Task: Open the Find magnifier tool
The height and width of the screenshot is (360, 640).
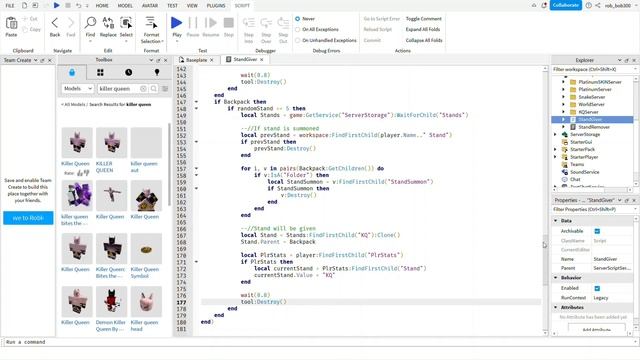Action: tap(90, 23)
